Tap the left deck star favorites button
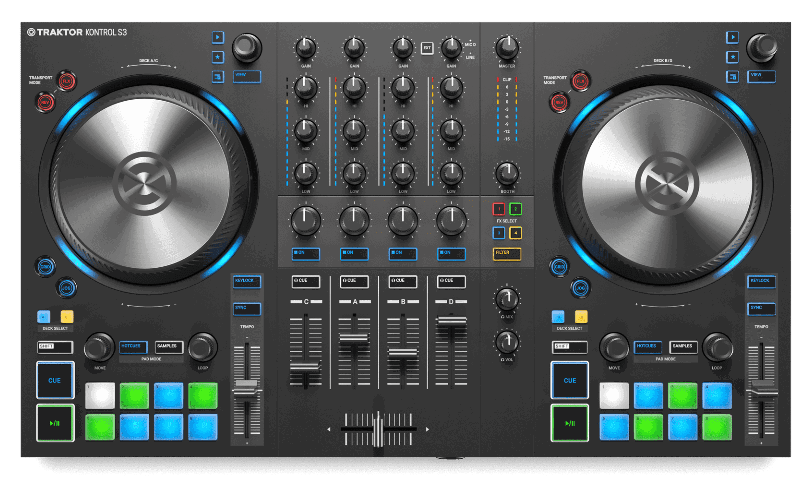 pos(218,57)
